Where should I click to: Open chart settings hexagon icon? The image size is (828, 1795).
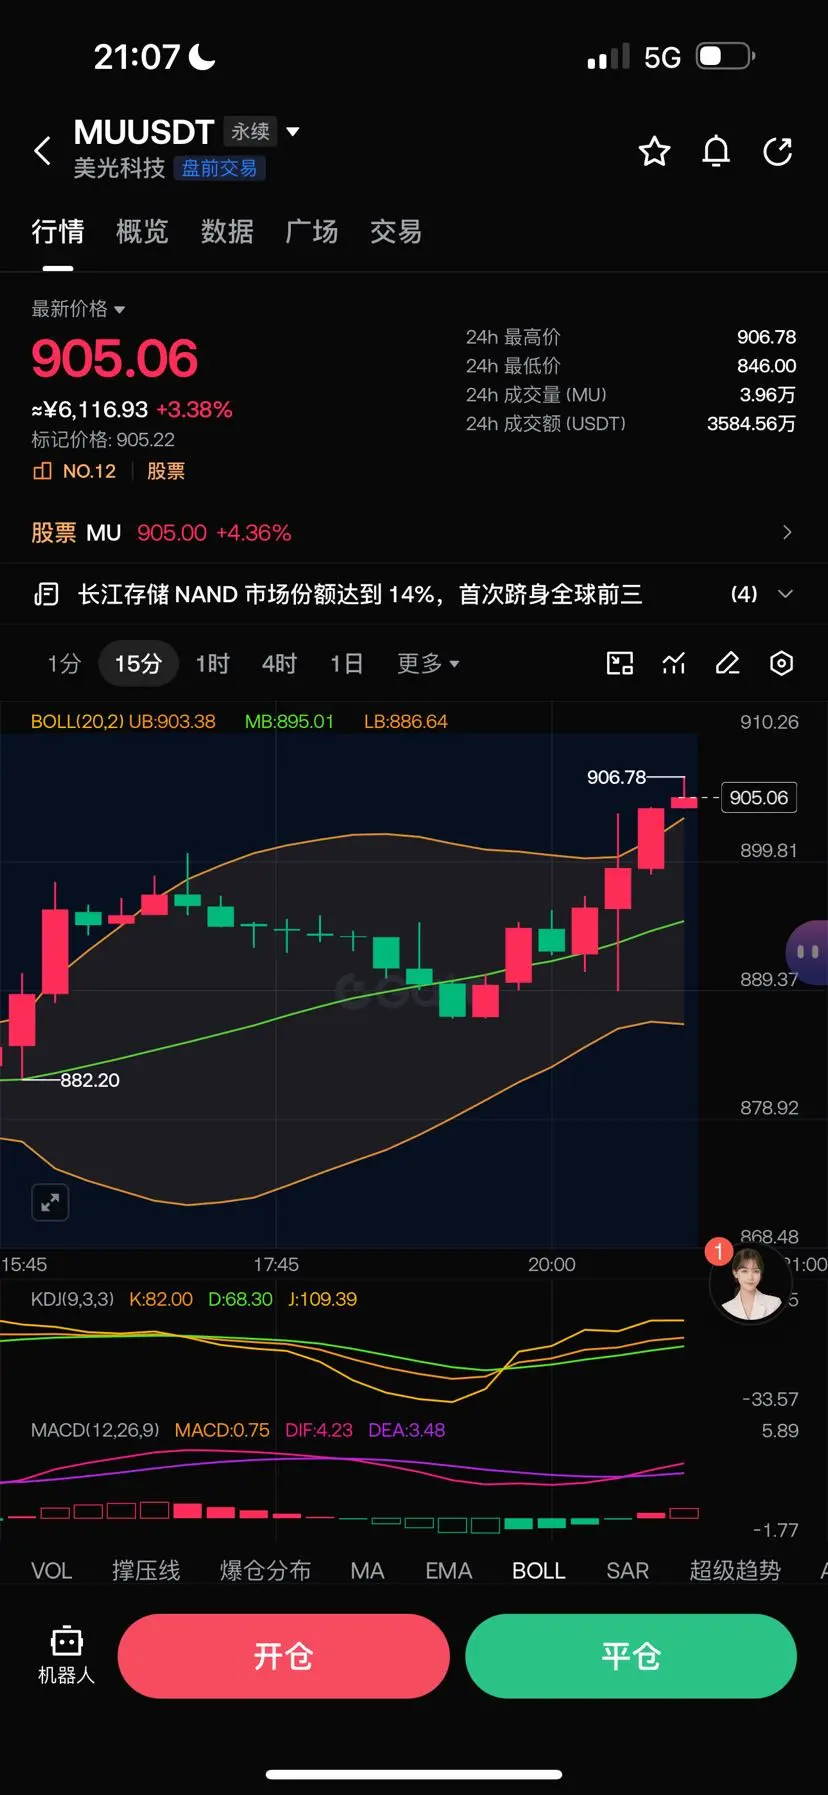782,663
